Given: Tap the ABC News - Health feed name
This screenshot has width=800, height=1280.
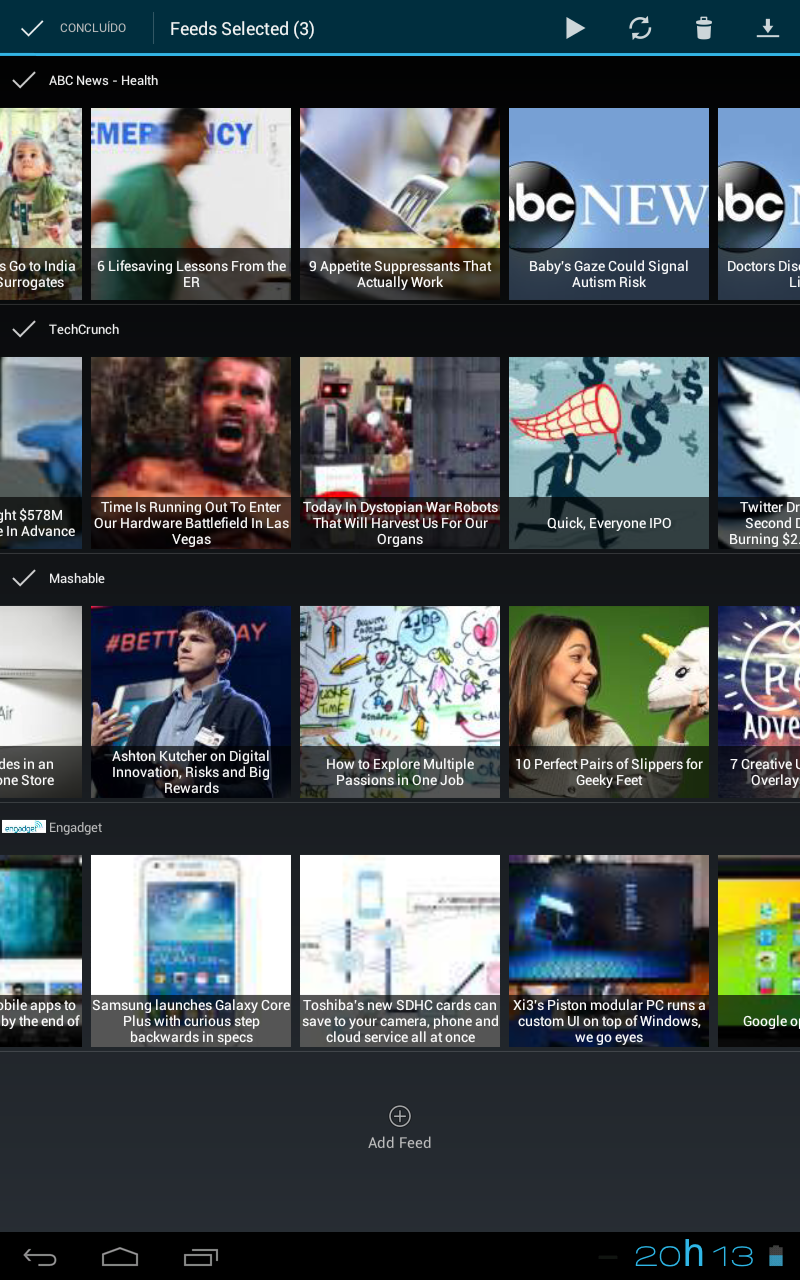Looking at the screenshot, I should [103, 80].
